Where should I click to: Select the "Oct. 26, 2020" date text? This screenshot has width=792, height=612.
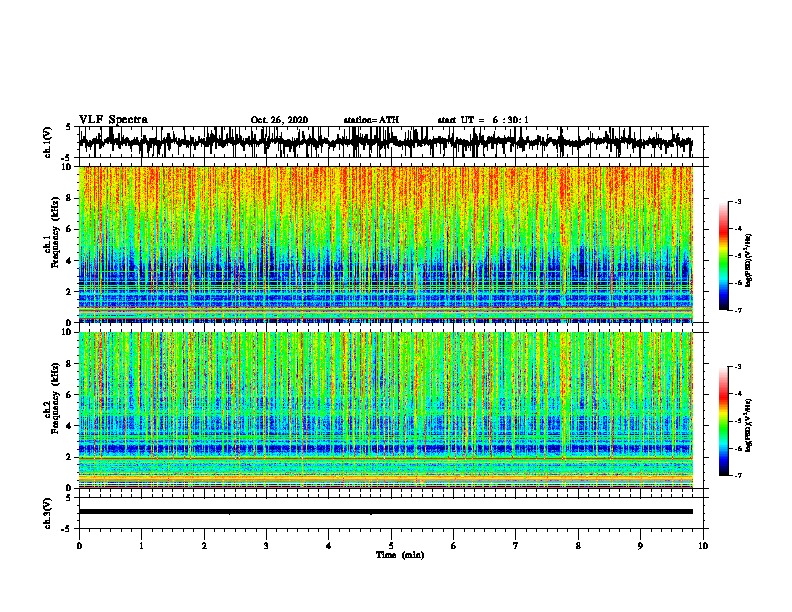[x=279, y=120]
